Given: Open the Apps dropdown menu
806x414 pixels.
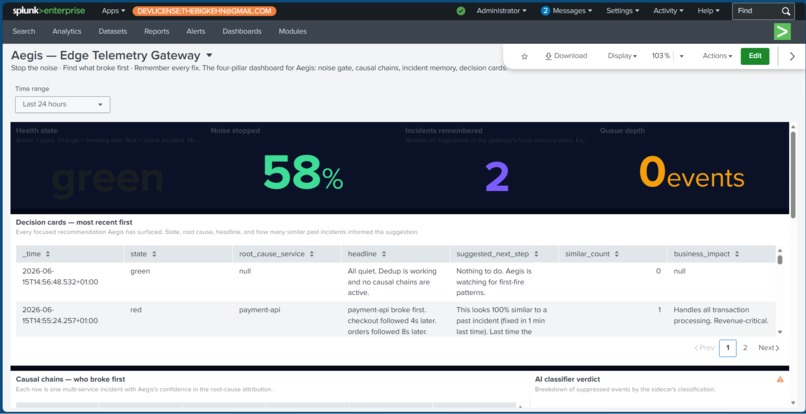Looking at the screenshot, I should [113, 11].
